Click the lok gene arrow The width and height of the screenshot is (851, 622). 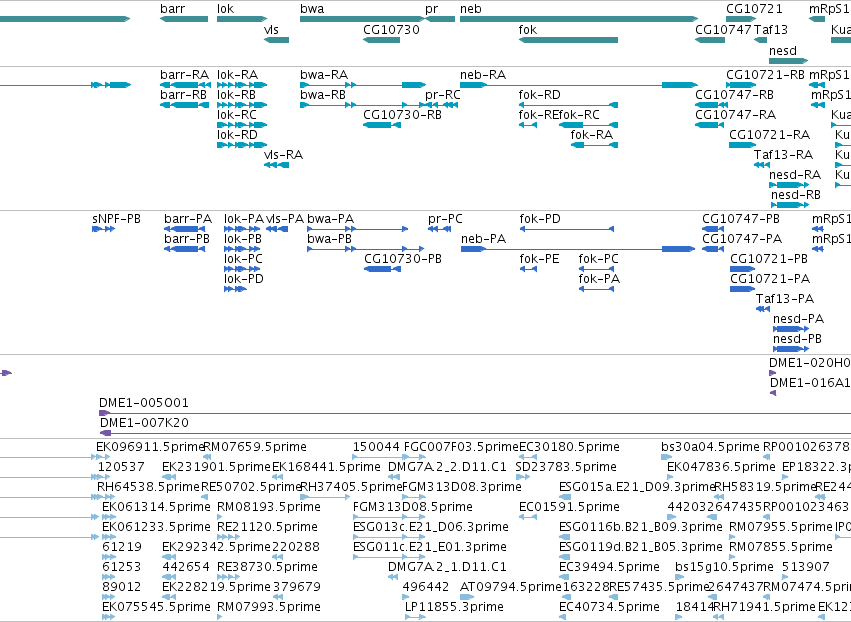click(x=242, y=19)
